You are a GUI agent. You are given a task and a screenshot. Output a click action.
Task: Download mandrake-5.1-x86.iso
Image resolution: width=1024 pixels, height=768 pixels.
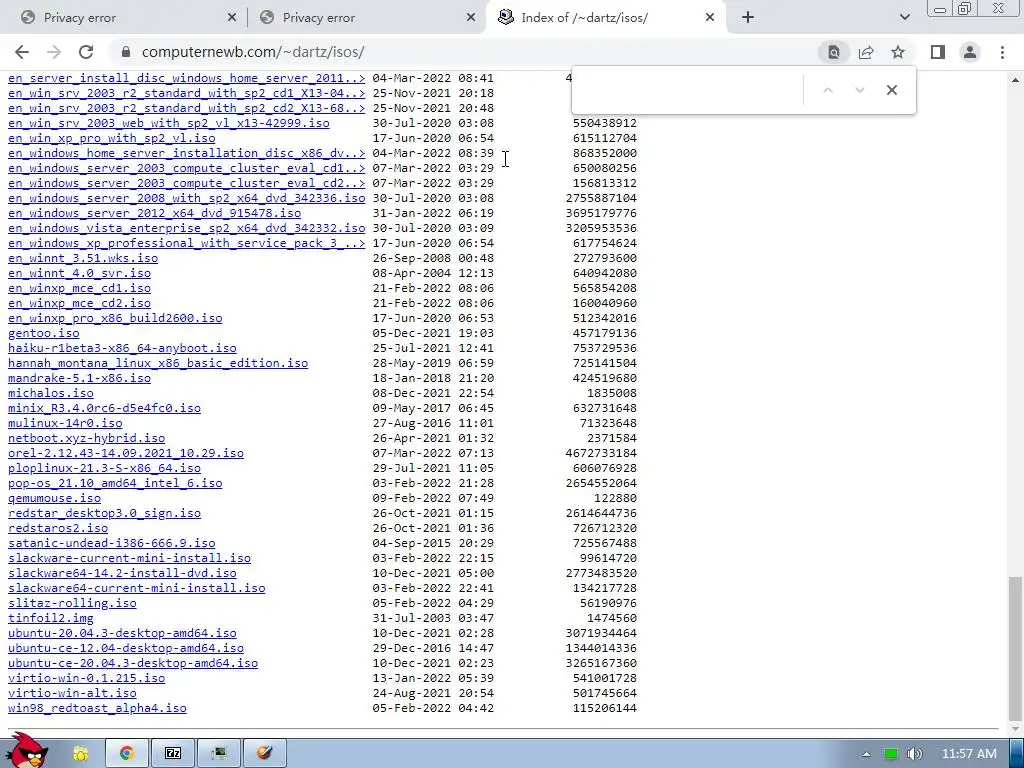click(x=79, y=378)
